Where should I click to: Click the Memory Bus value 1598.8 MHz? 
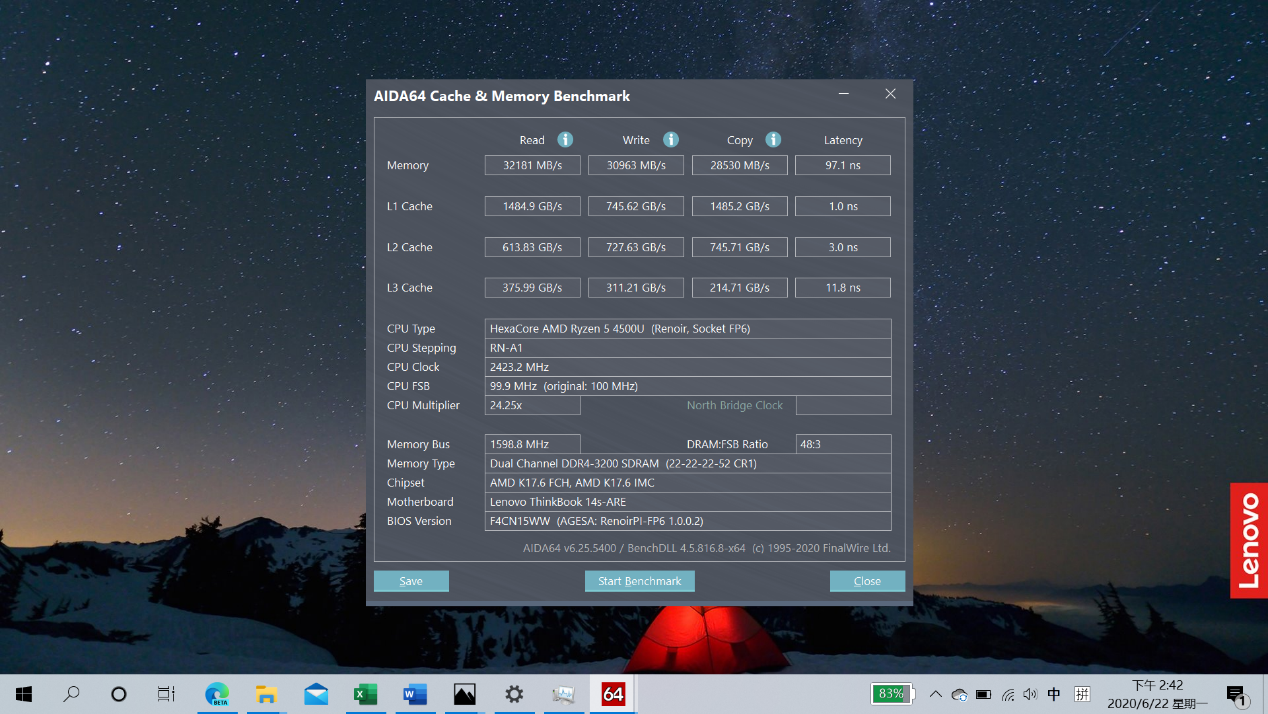click(533, 444)
